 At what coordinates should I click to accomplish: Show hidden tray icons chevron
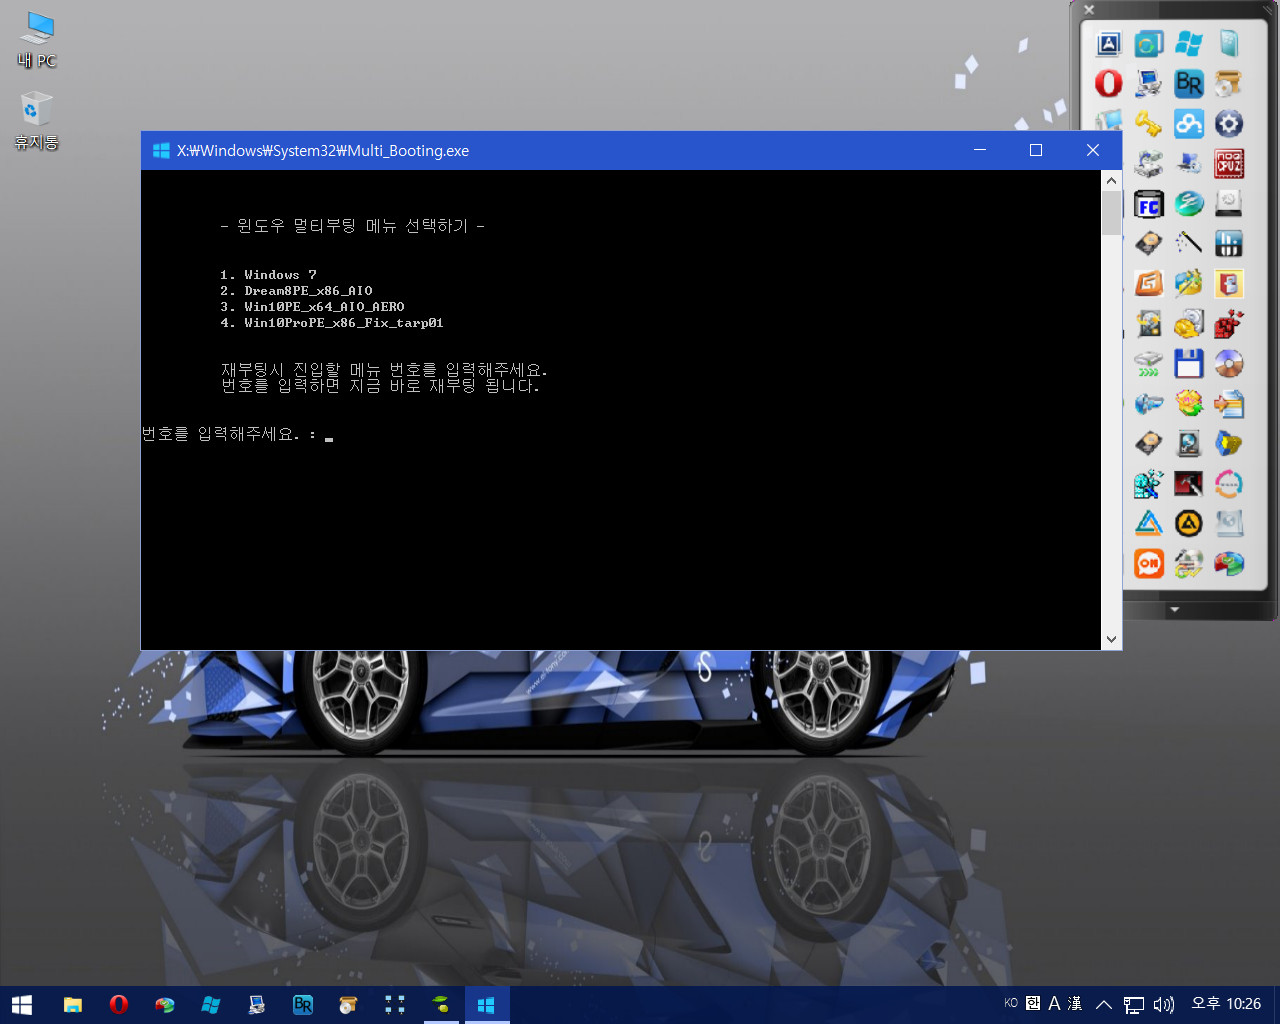point(1104,1004)
